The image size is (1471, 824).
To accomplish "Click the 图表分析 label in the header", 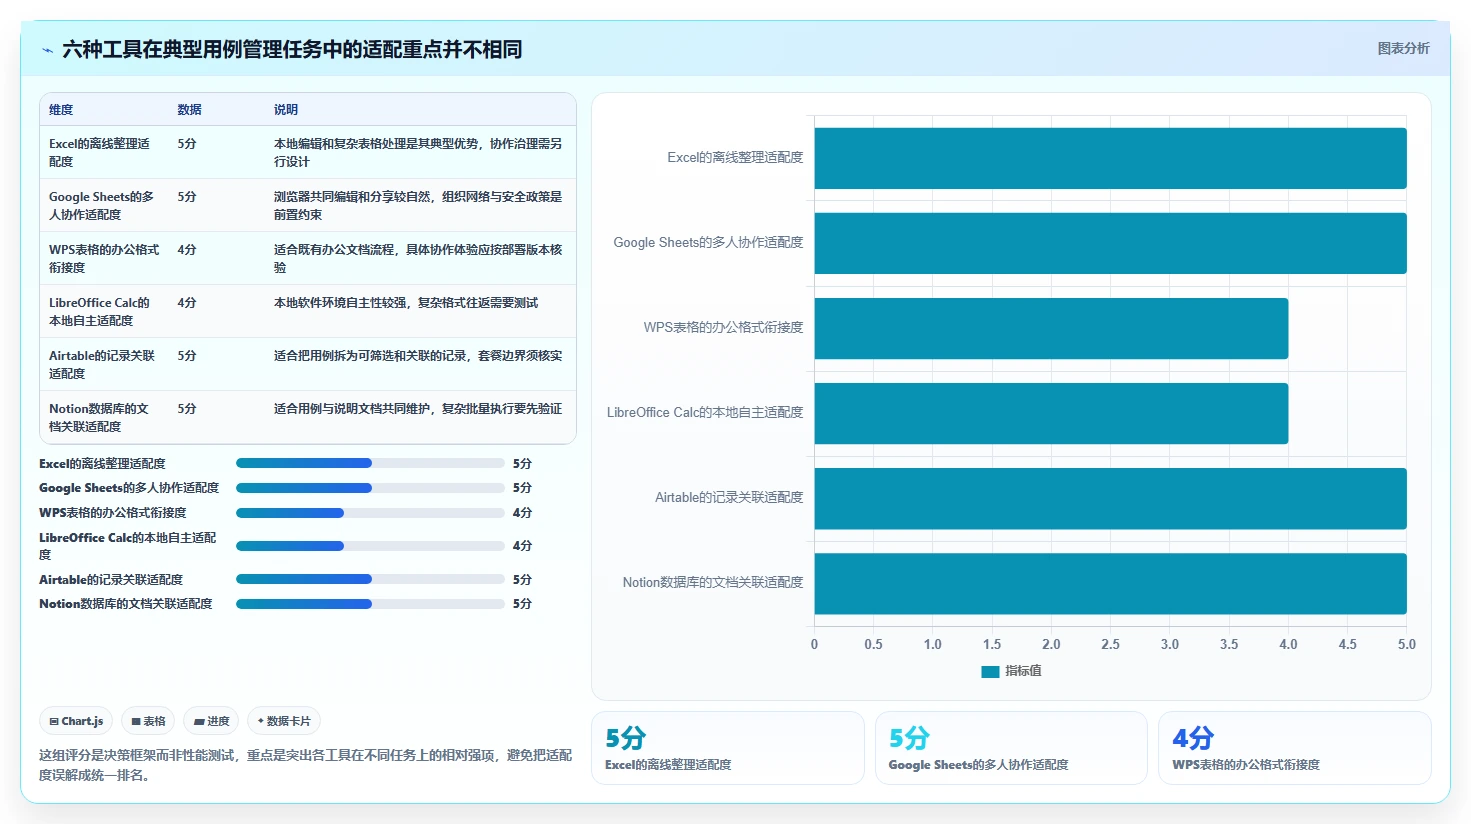I will pos(1403,48).
